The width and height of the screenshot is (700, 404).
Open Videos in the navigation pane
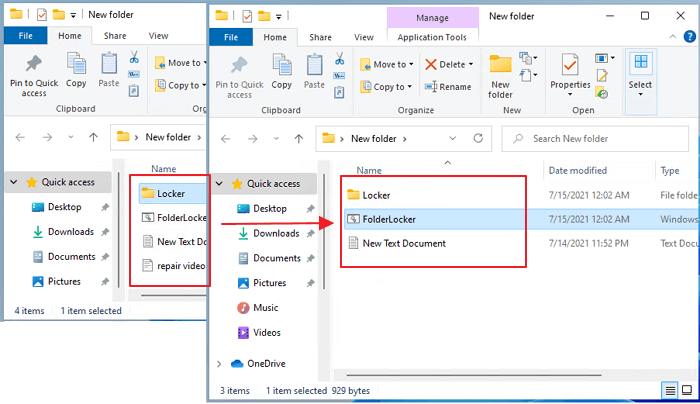click(x=267, y=332)
